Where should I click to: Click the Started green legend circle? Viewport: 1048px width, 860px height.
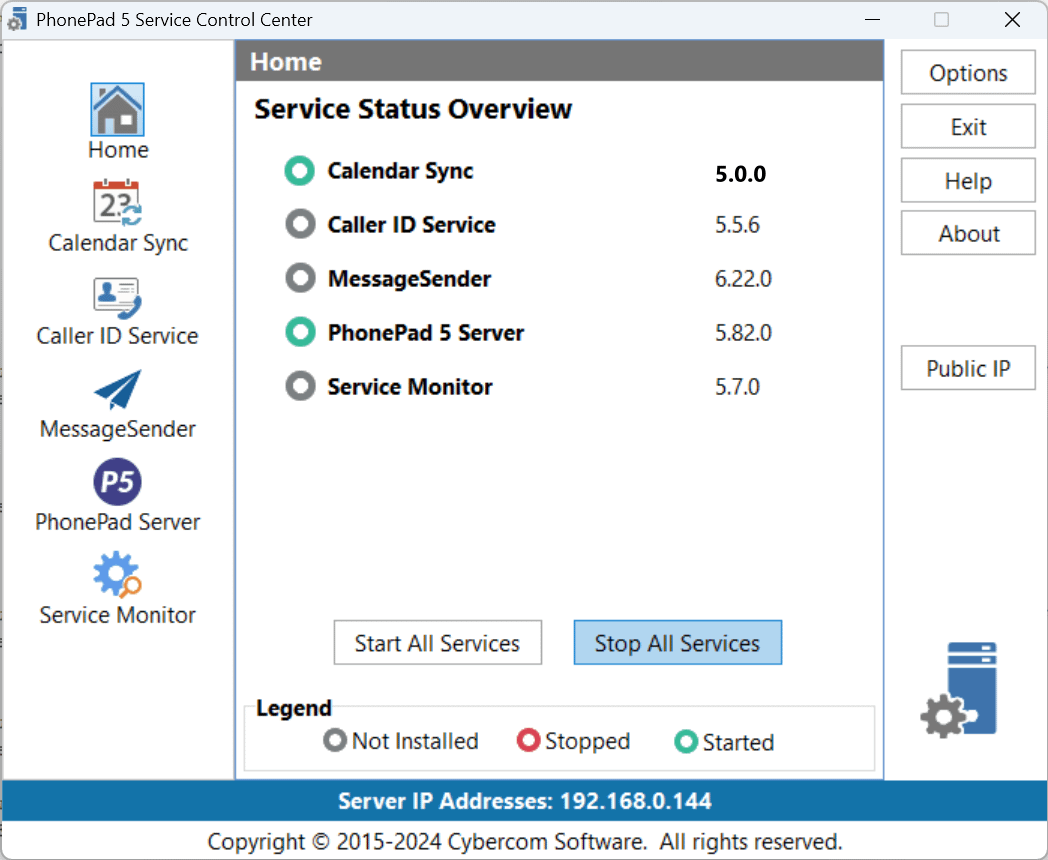click(x=686, y=742)
